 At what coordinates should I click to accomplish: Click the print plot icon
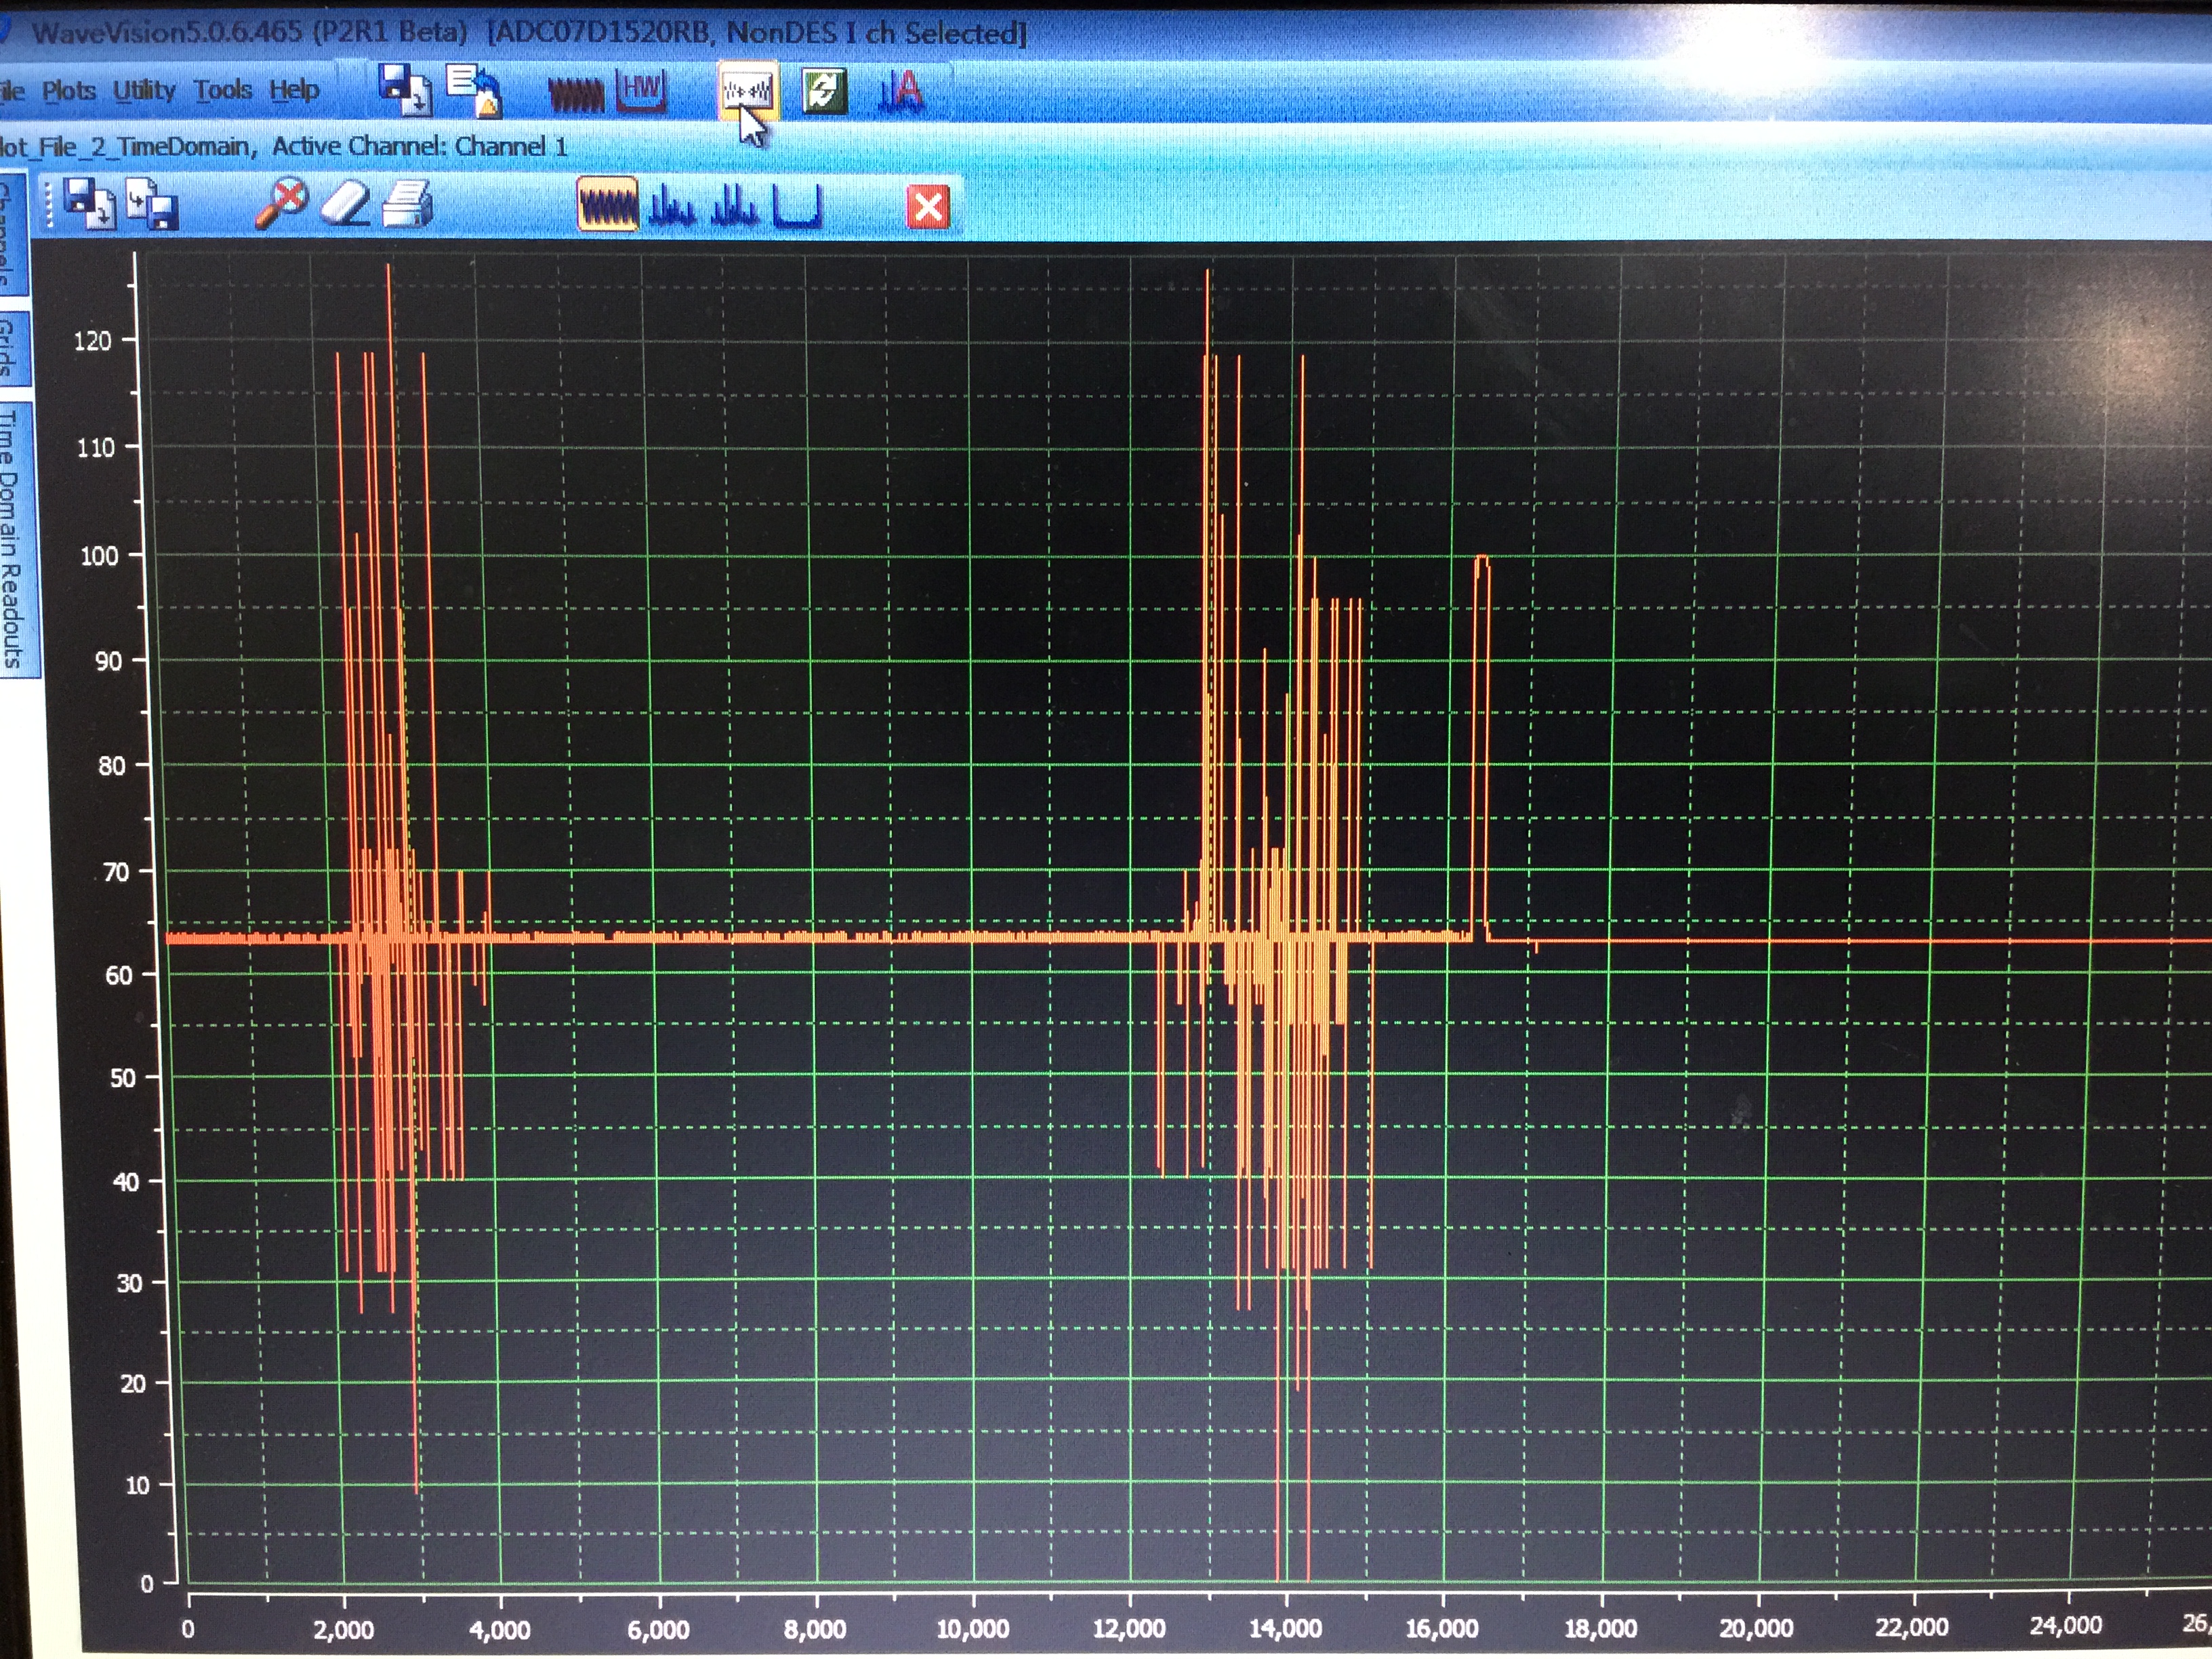pos(408,205)
